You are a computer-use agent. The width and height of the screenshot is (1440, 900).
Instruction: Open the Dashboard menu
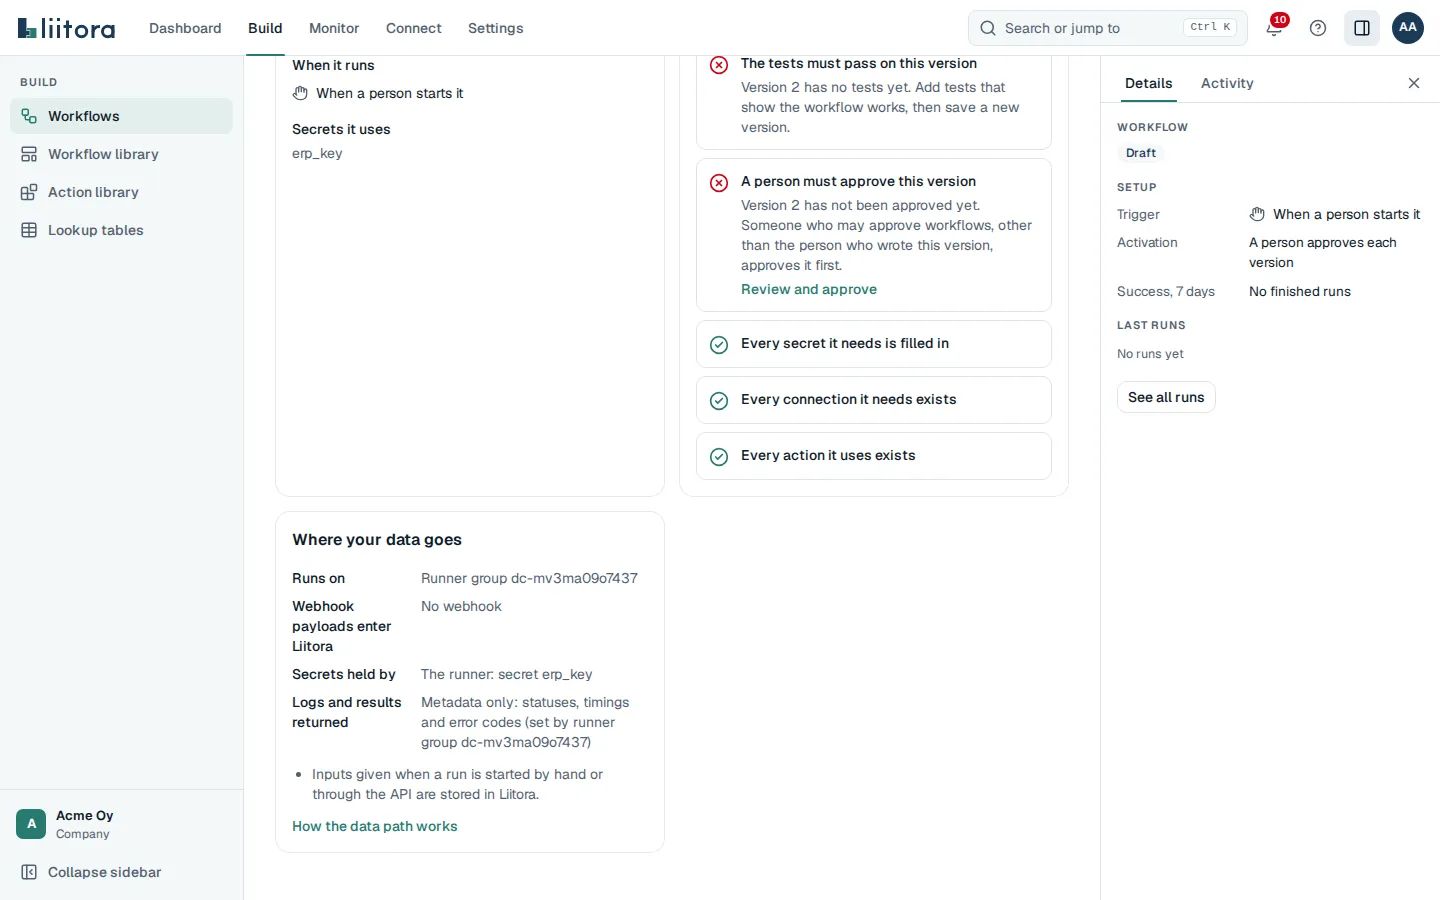pyautogui.click(x=185, y=28)
